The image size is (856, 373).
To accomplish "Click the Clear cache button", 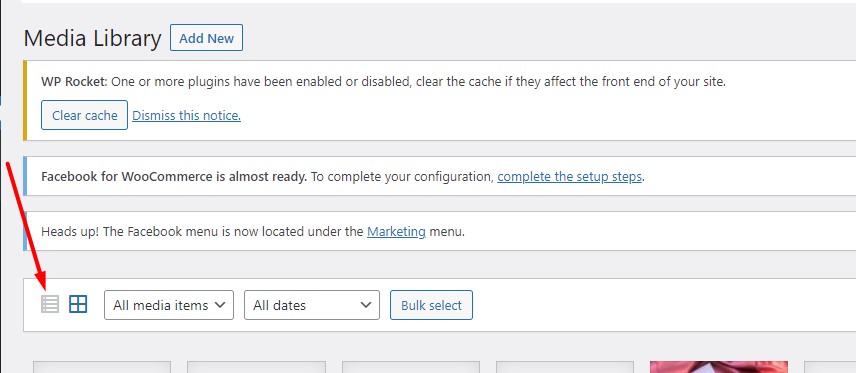I will [85, 115].
